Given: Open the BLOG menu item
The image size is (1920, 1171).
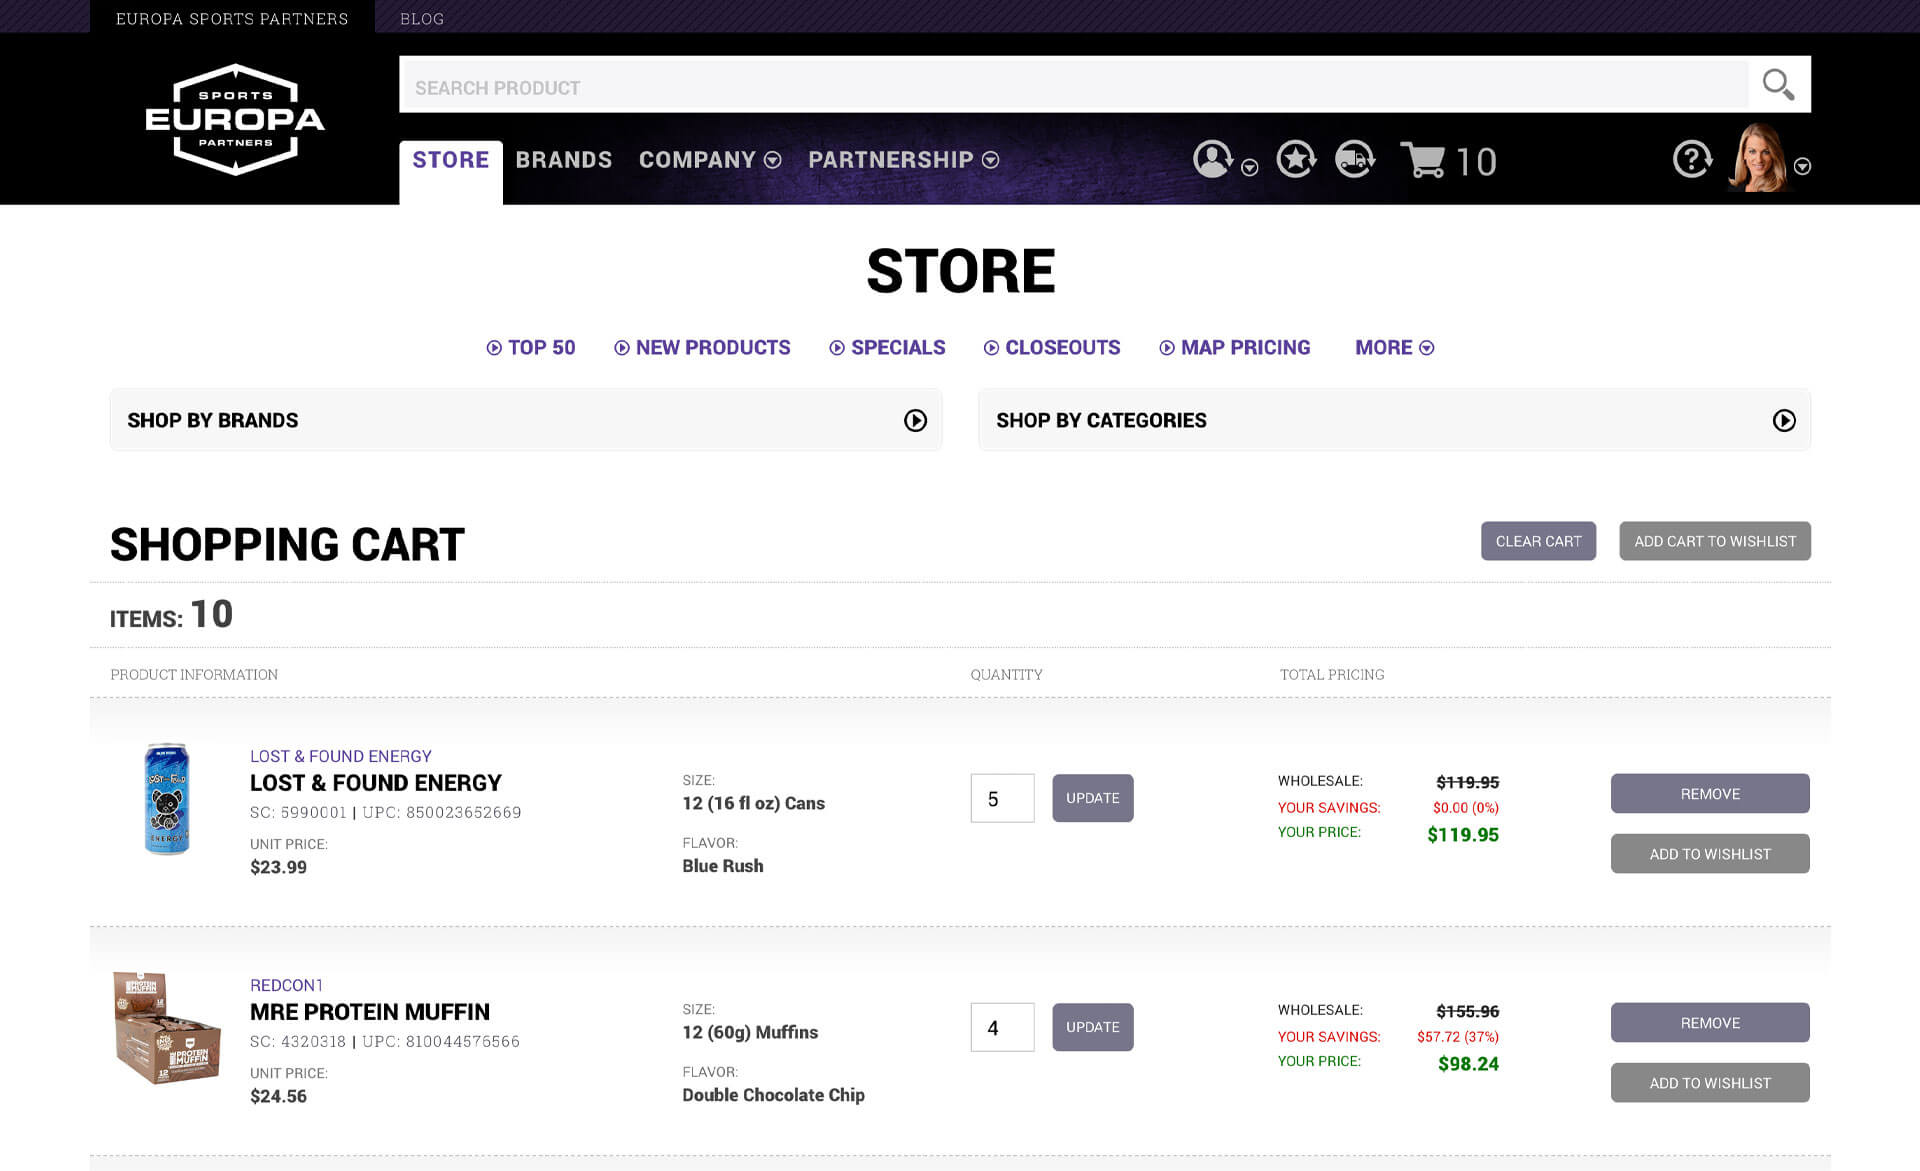Looking at the screenshot, I should [x=422, y=18].
